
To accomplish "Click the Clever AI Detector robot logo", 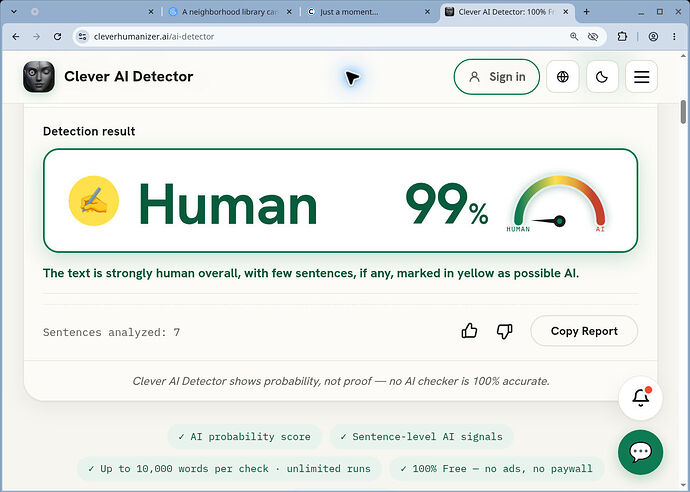I will 39,77.
